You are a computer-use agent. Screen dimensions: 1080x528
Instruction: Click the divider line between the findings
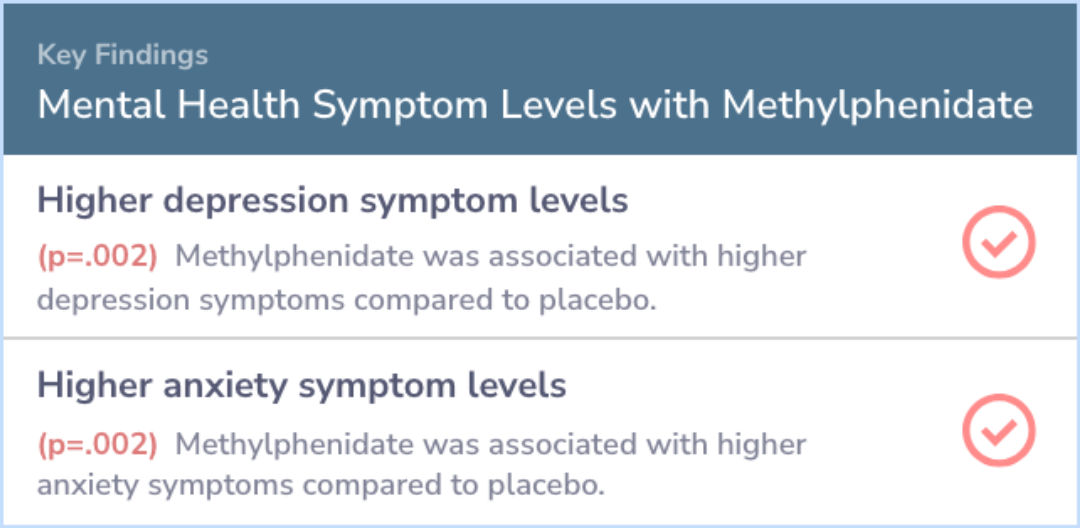pos(540,338)
